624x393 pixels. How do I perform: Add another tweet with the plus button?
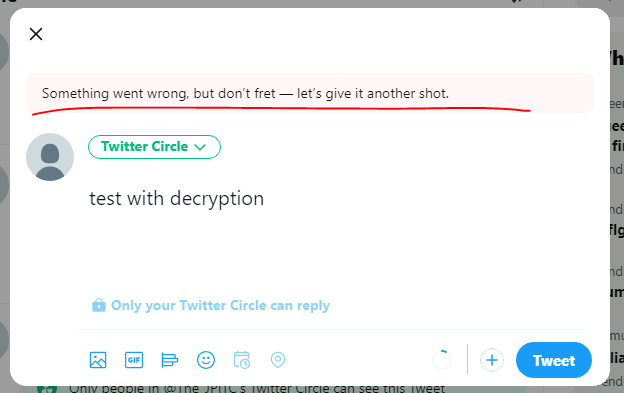(x=492, y=360)
